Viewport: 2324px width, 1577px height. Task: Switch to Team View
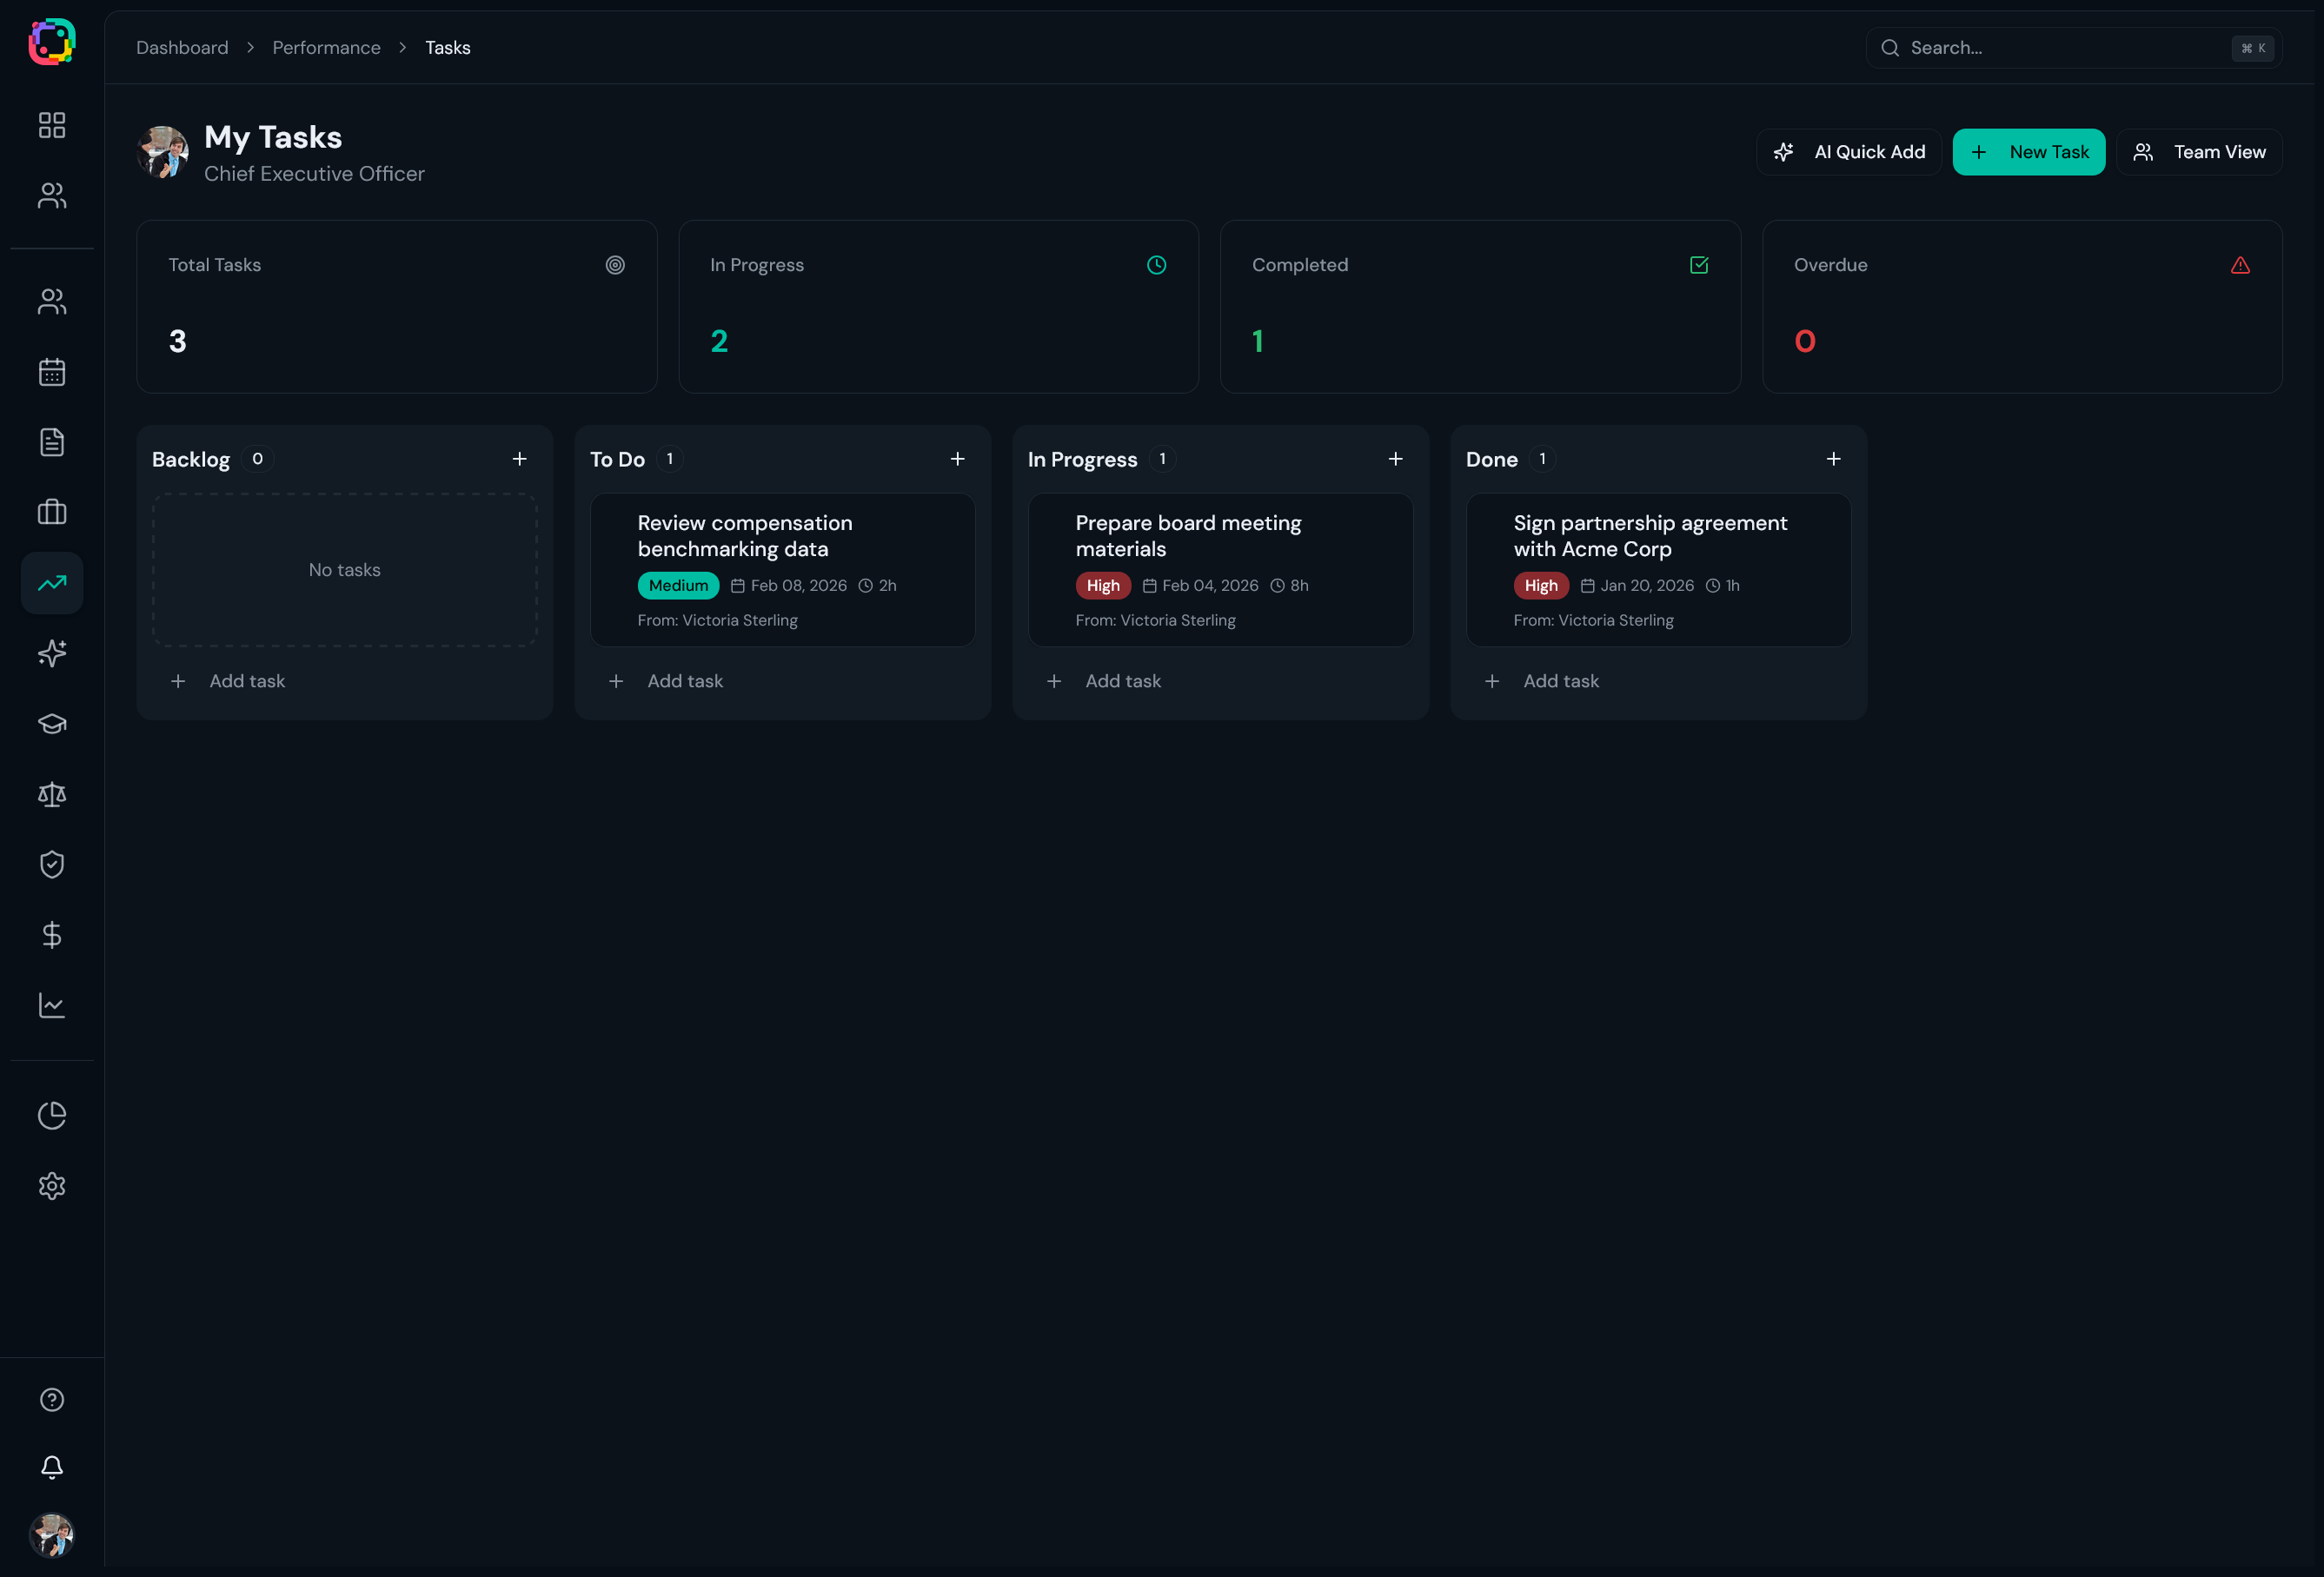pyautogui.click(x=2198, y=152)
